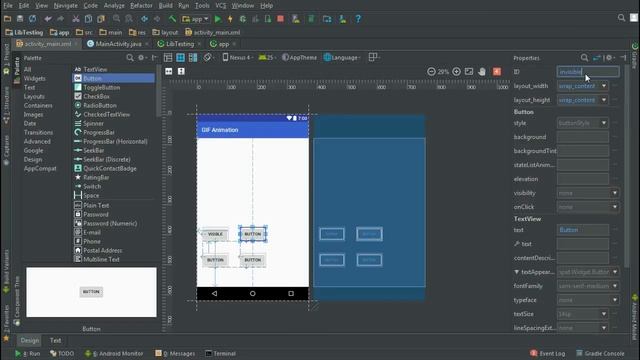The height and width of the screenshot is (360, 640).
Task: Click the layout breadcrumb folder
Action: pyautogui.click(x=165, y=32)
